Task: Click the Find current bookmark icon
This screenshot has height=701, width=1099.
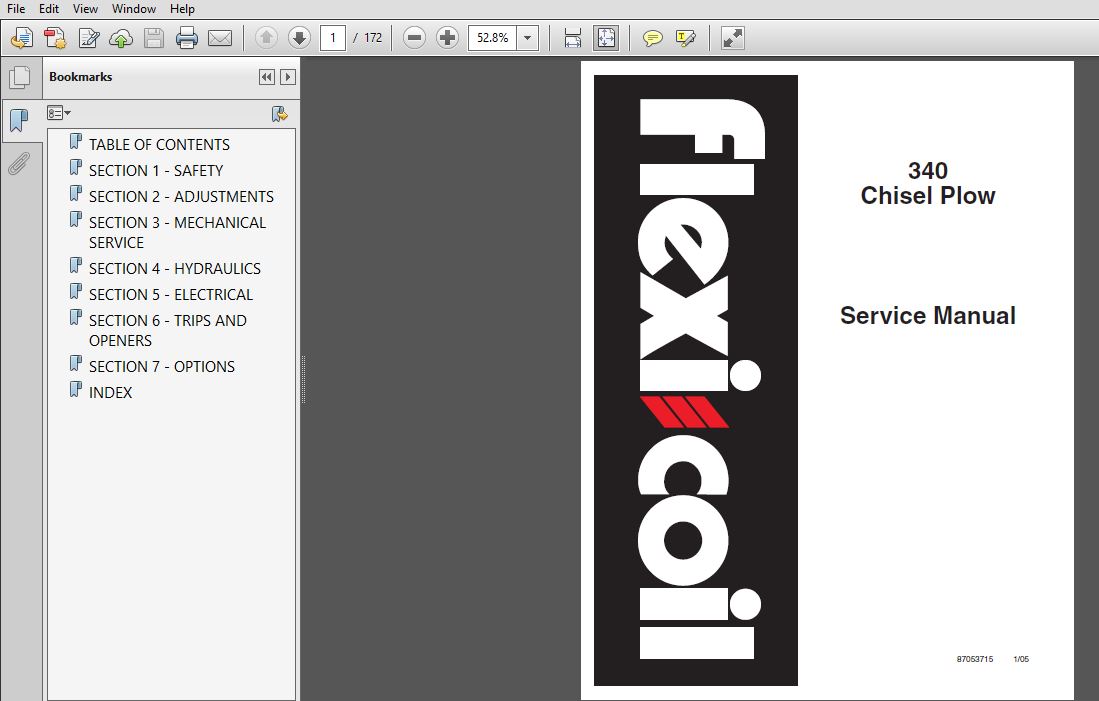Action: pyautogui.click(x=280, y=114)
